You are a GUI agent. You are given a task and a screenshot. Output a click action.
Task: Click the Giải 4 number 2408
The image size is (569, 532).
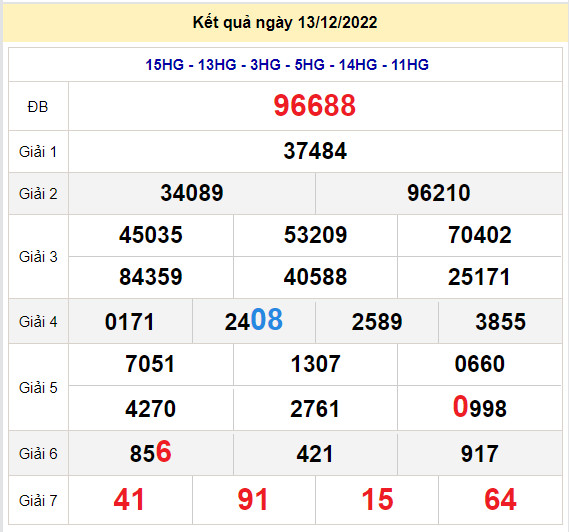[254, 320]
